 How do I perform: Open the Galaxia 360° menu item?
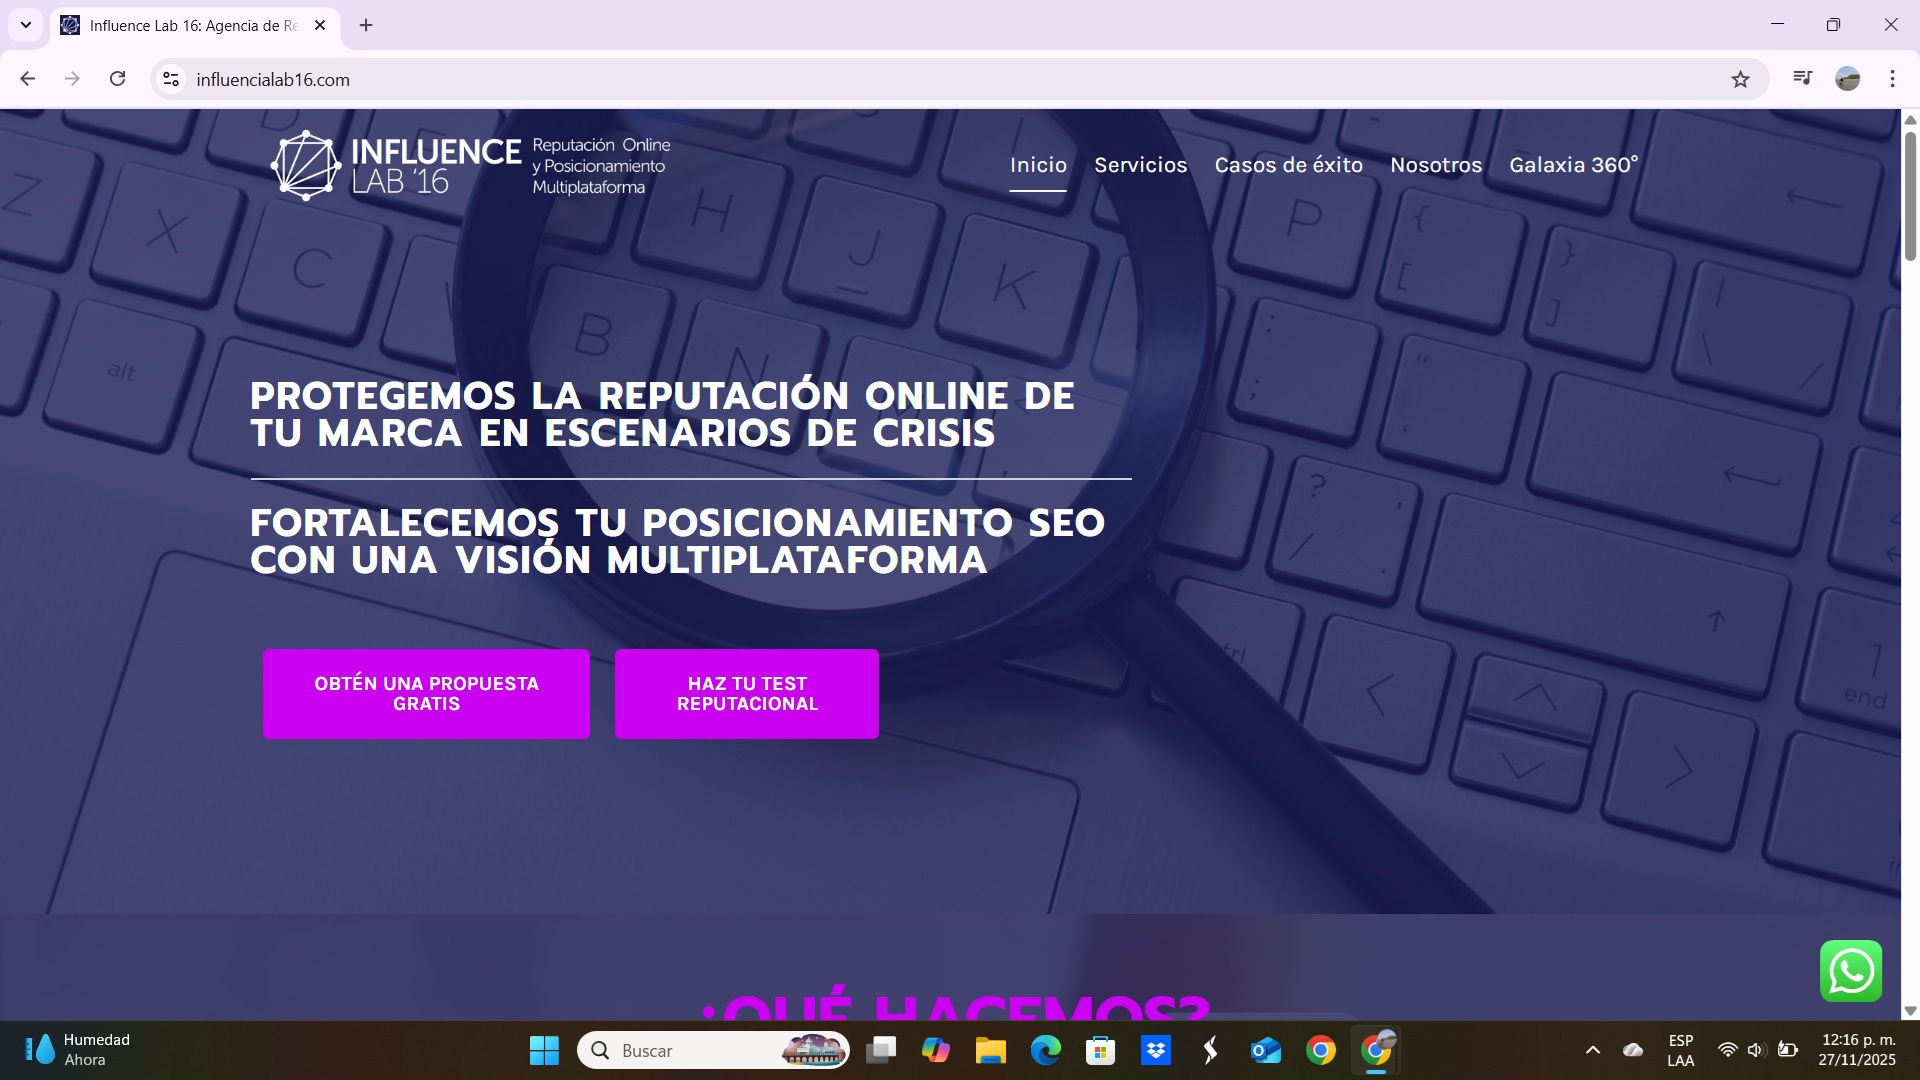(x=1573, y=165)
